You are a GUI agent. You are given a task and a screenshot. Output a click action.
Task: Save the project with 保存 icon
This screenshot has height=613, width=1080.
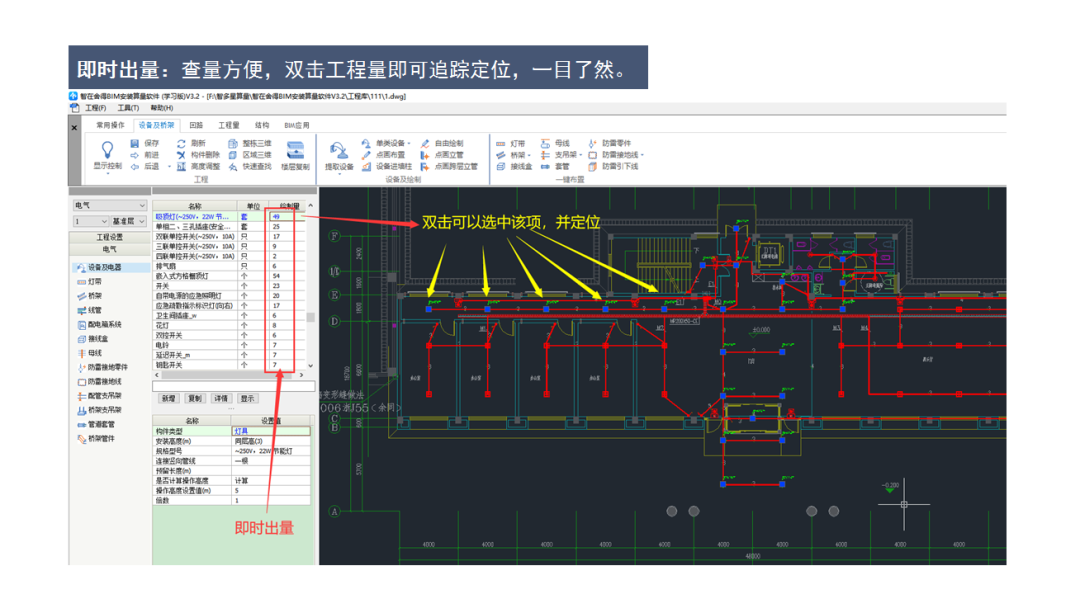(x=145, y=143)
